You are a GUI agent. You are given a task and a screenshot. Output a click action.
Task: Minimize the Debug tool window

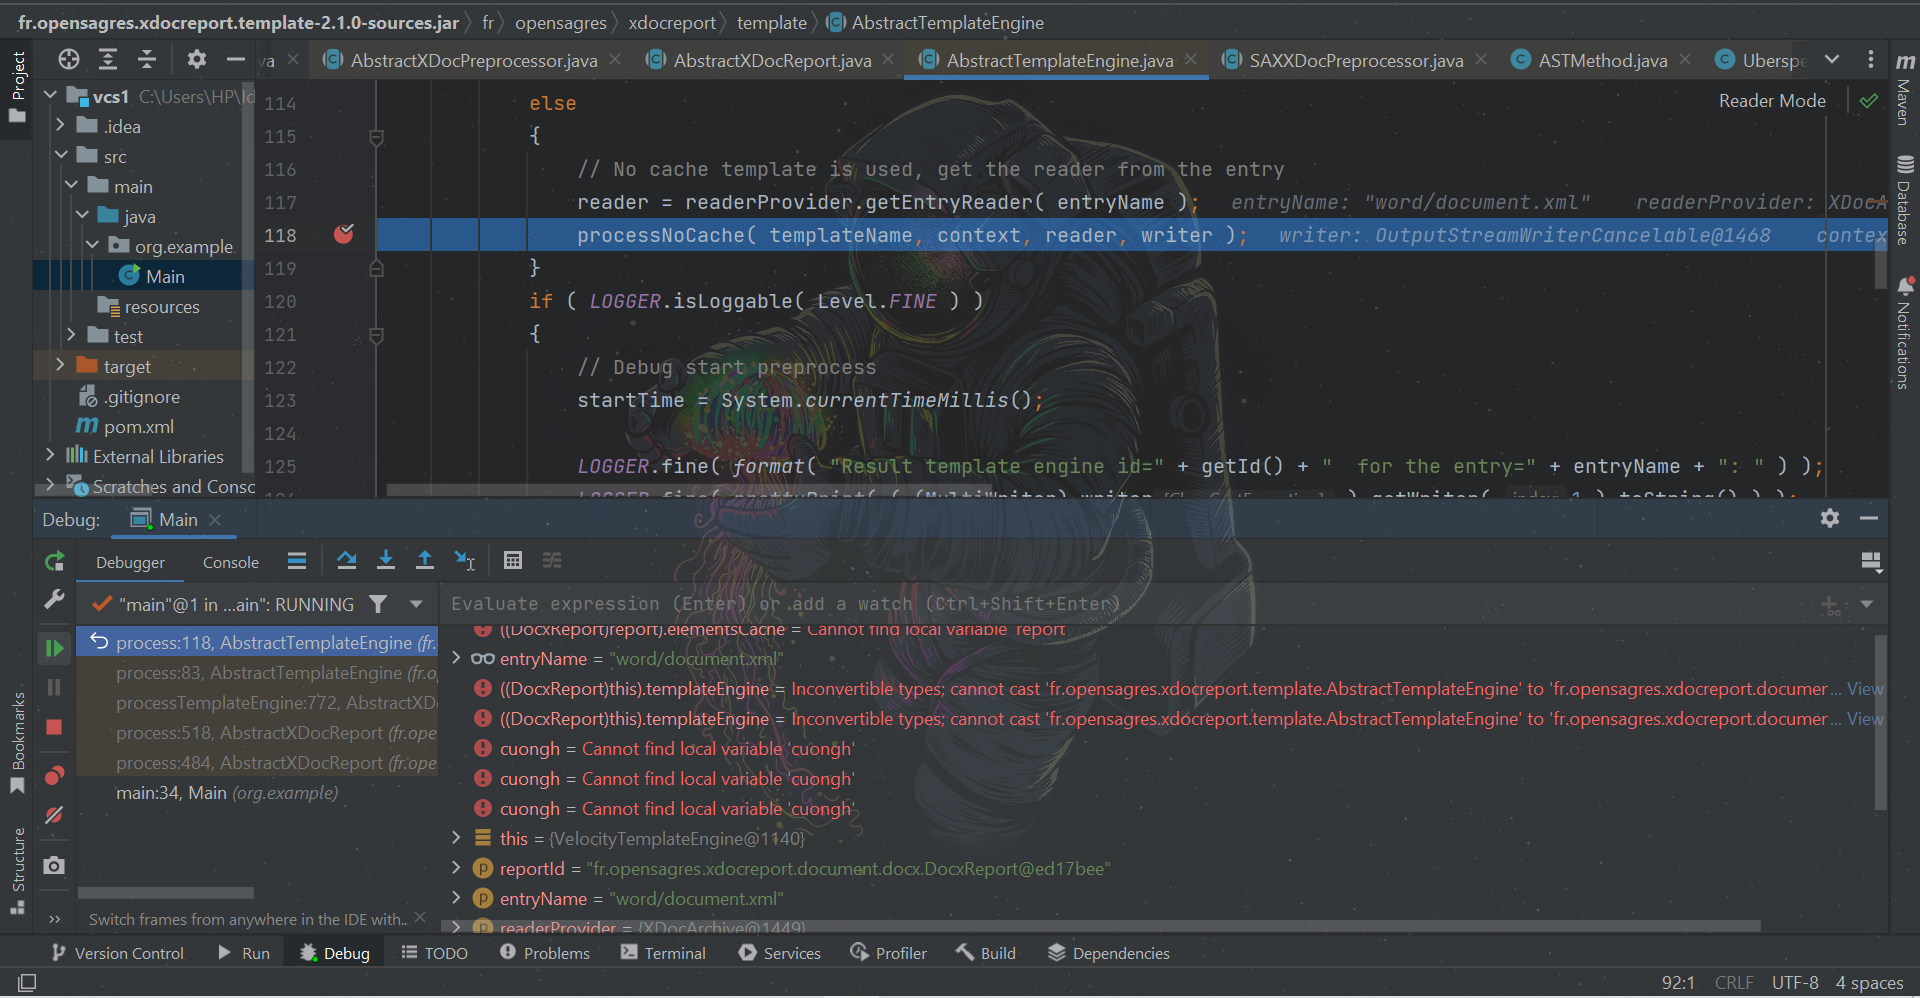pos(1869,518)
